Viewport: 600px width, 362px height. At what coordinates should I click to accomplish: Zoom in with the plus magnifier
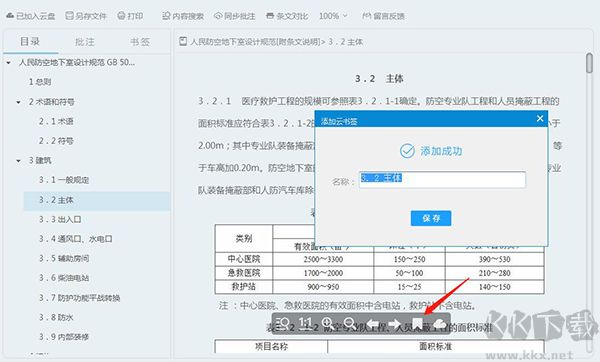click(x=328, y=324)
